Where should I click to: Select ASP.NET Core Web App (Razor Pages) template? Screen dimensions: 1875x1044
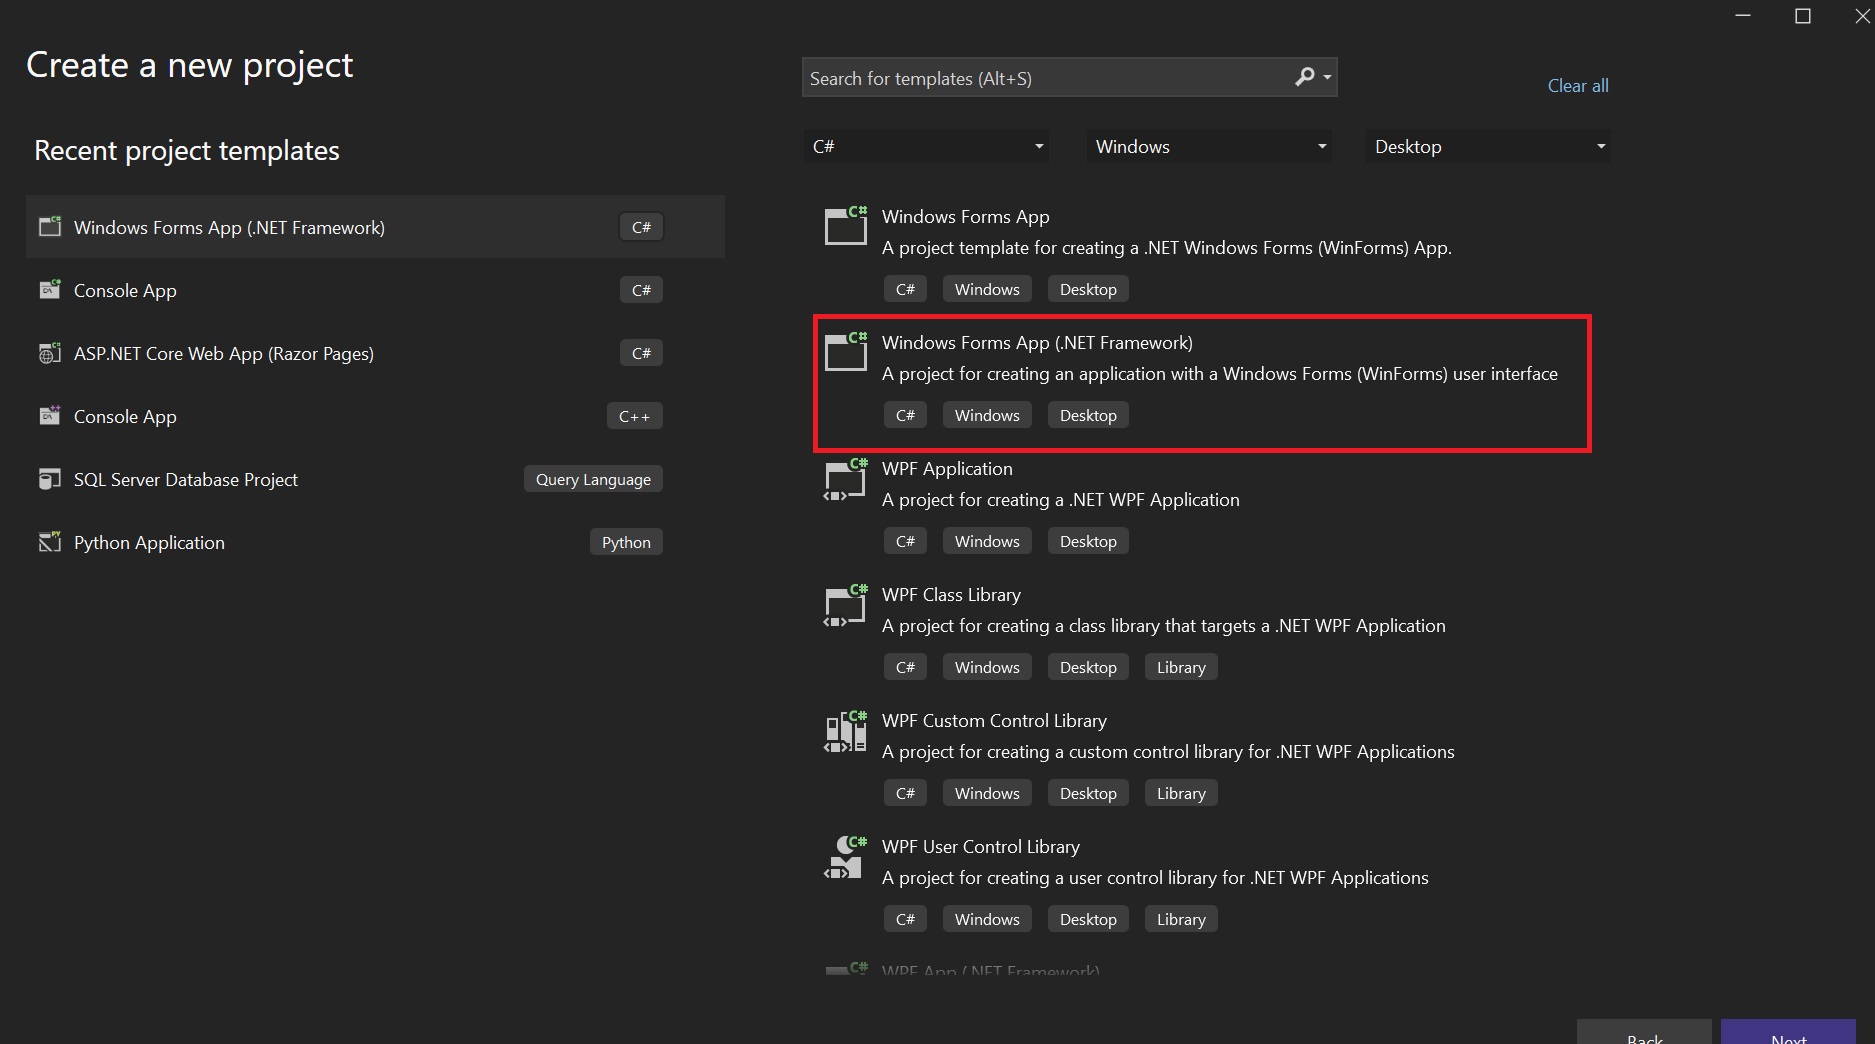(375, 353)
